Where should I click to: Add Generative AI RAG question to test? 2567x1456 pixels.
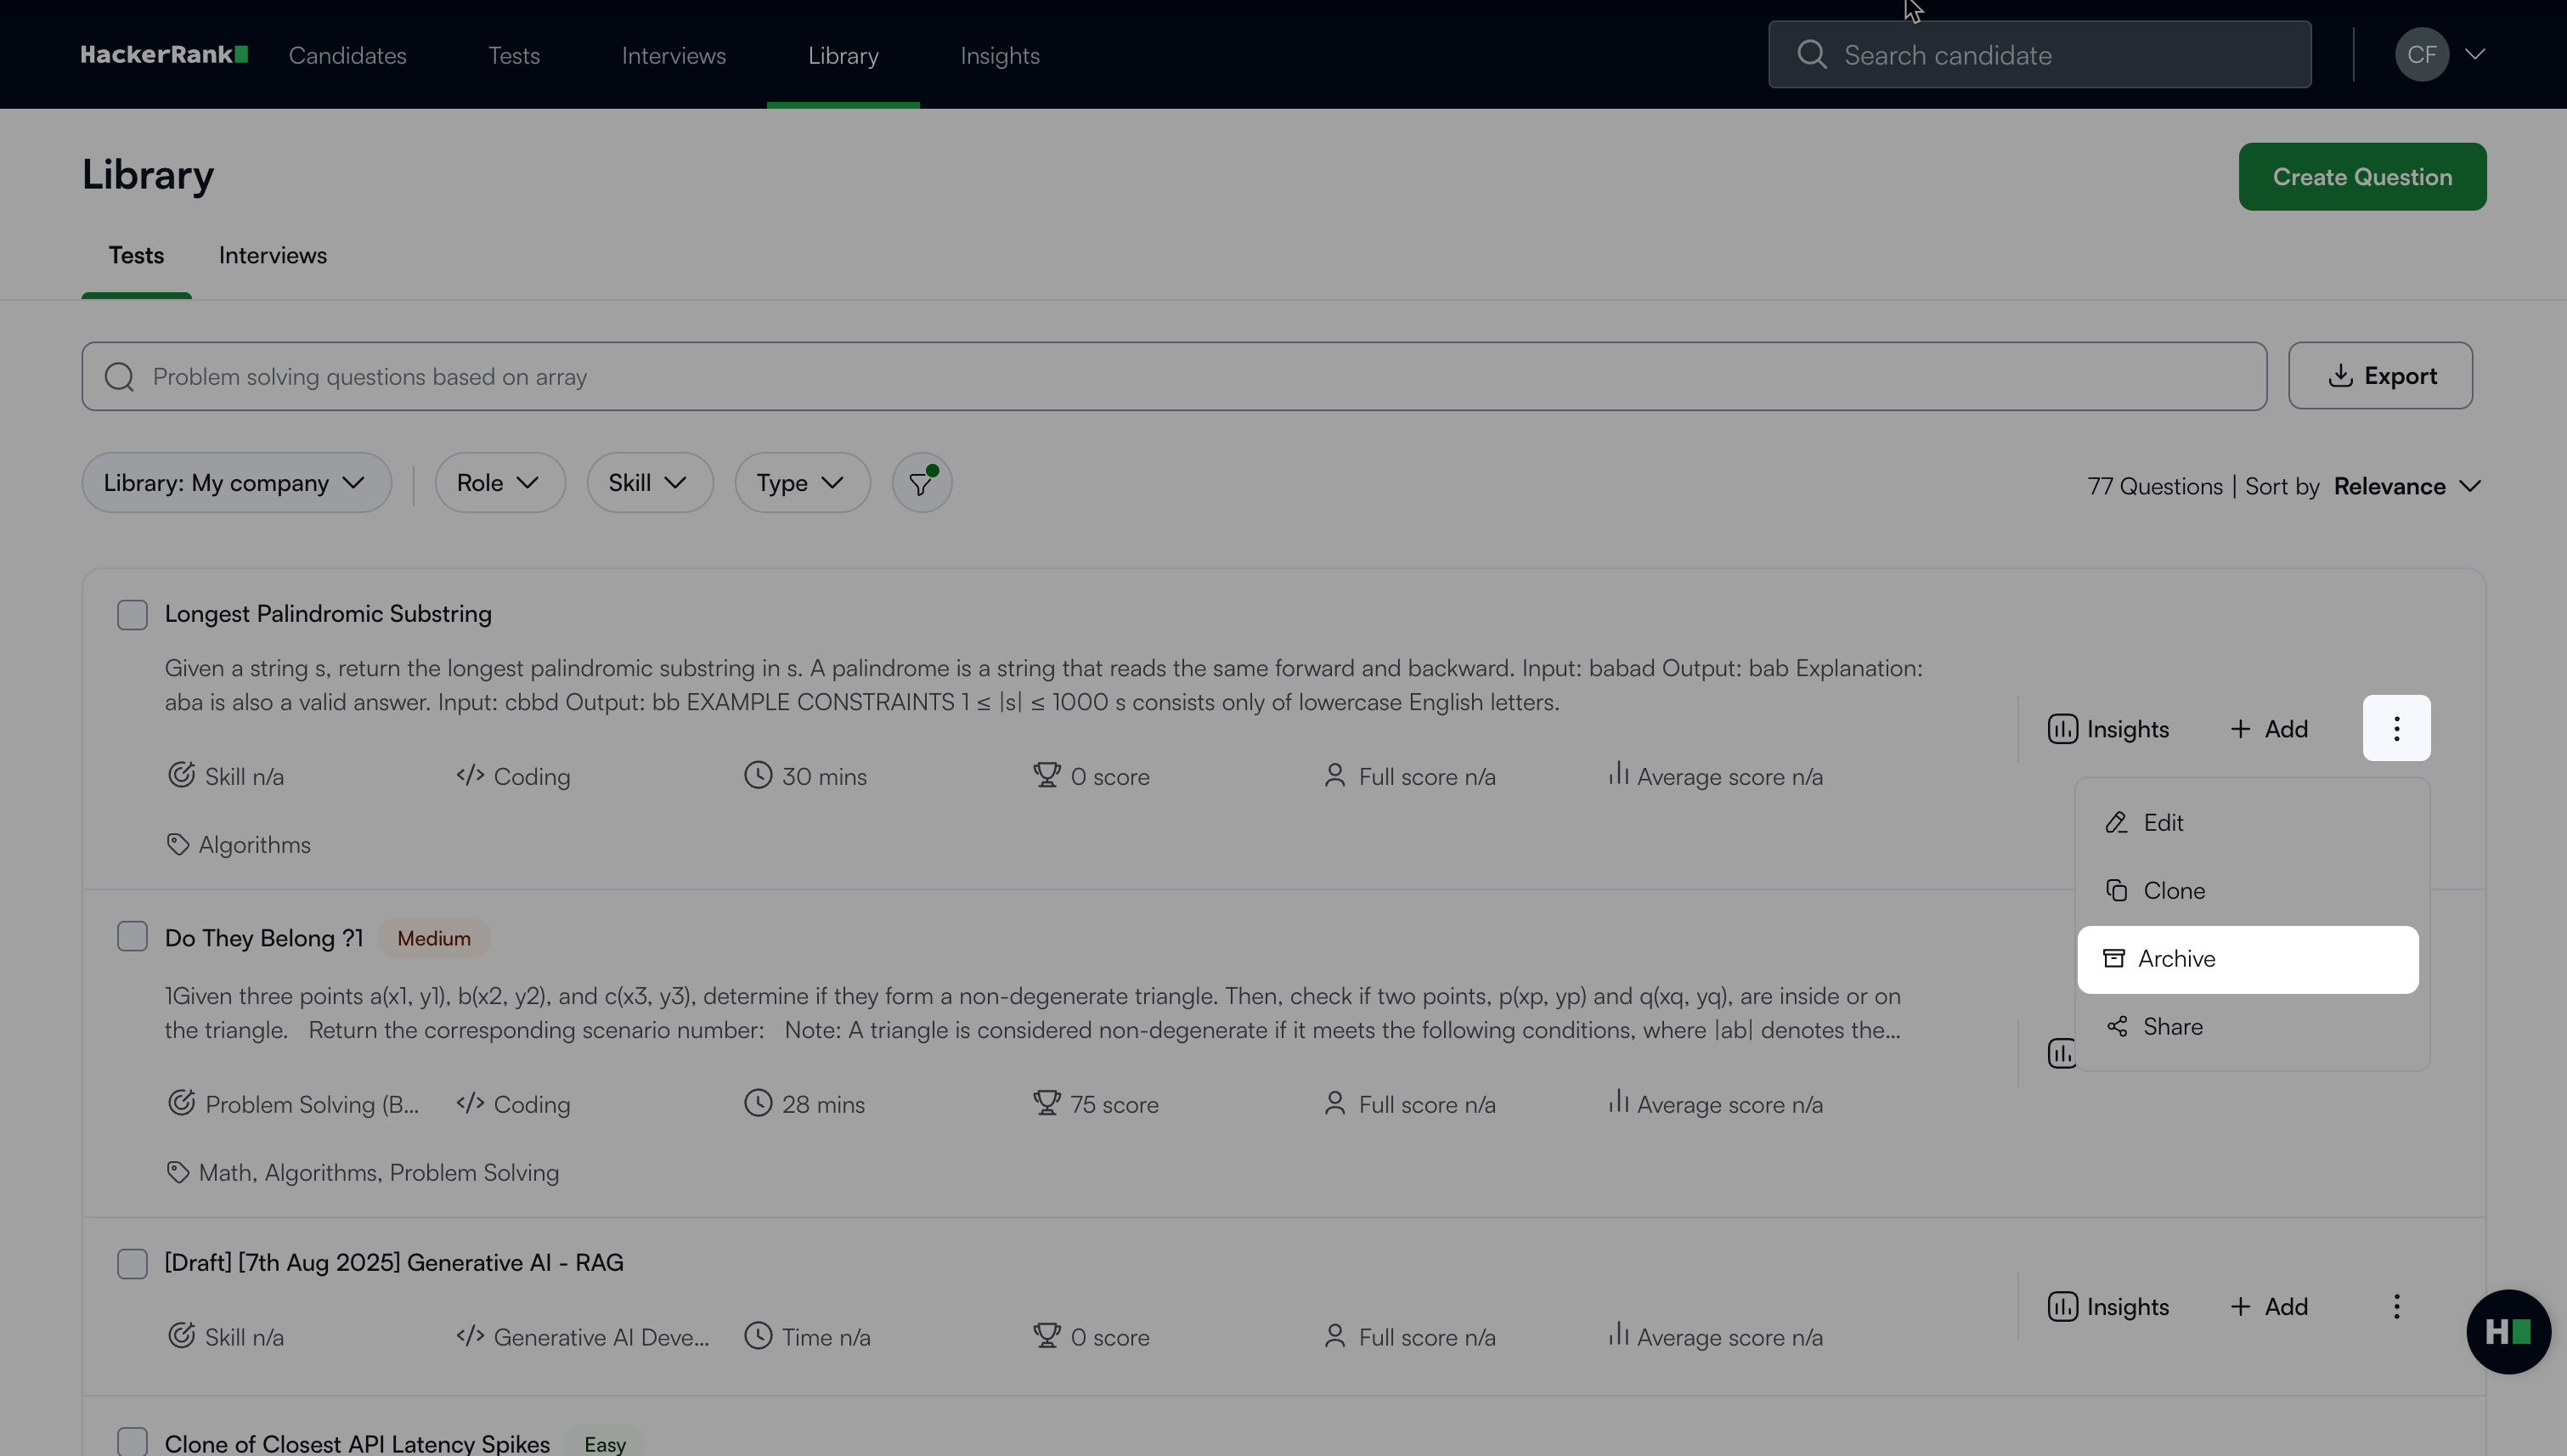(2269, 1306)
